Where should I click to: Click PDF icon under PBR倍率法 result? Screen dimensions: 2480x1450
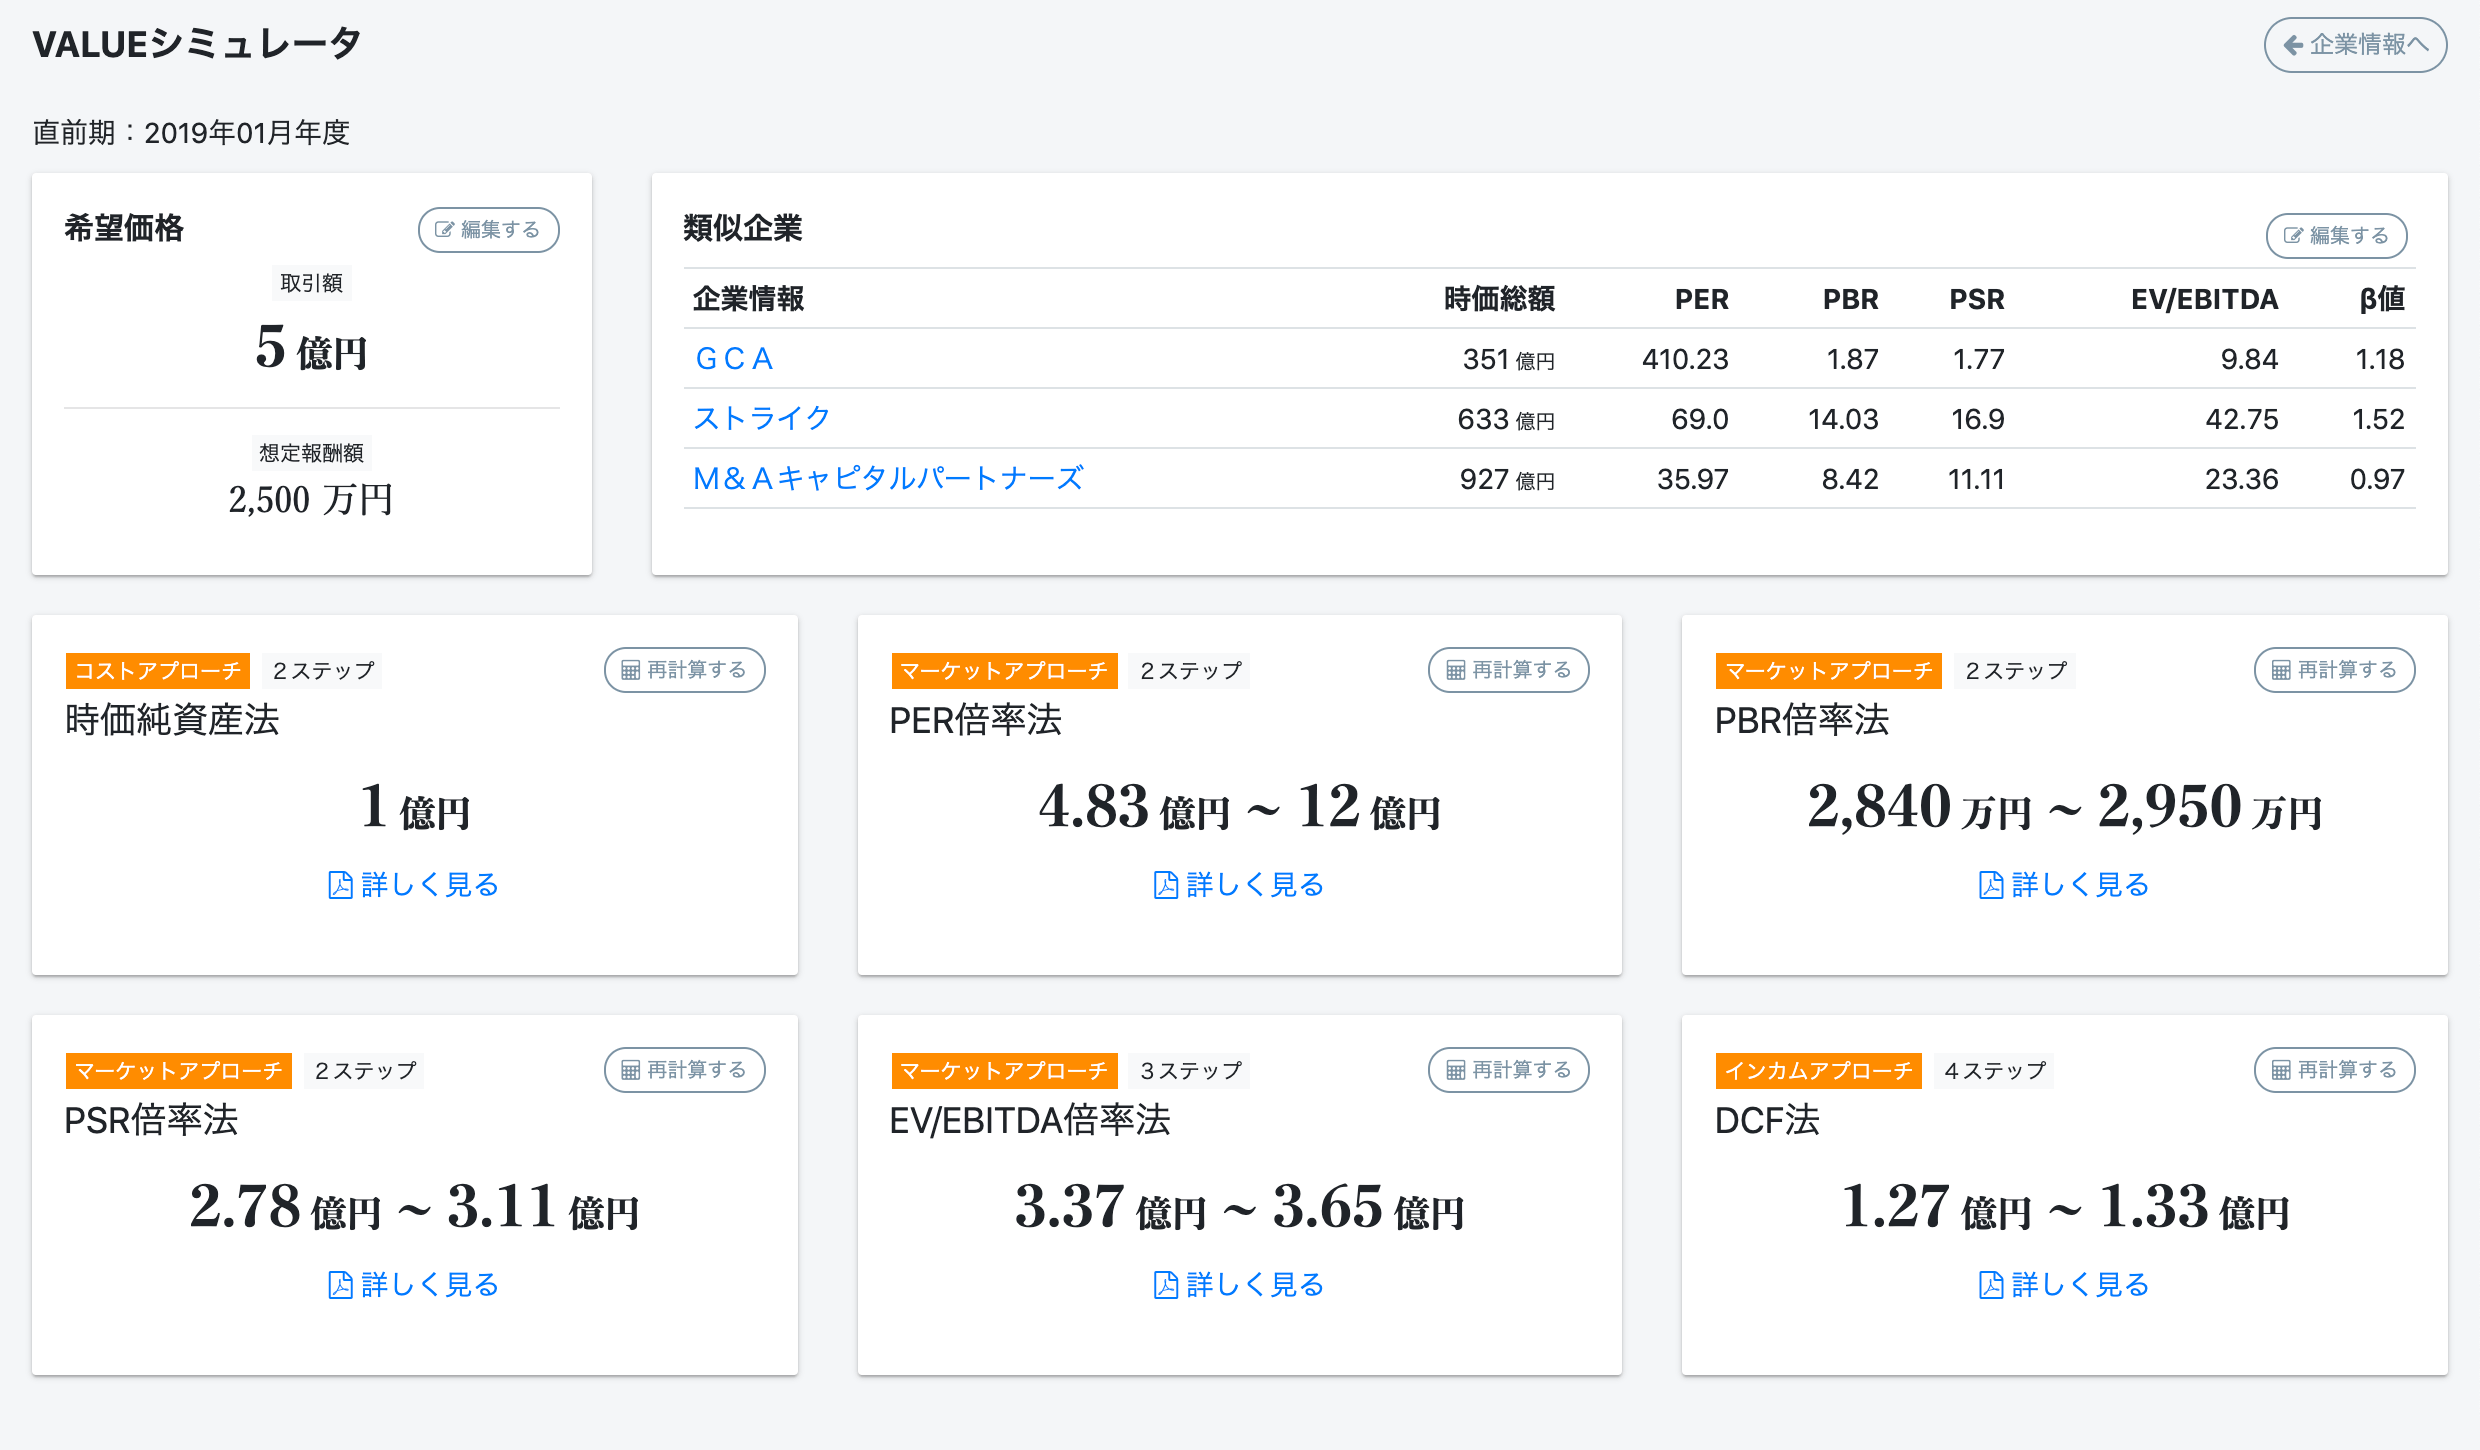1990,885
